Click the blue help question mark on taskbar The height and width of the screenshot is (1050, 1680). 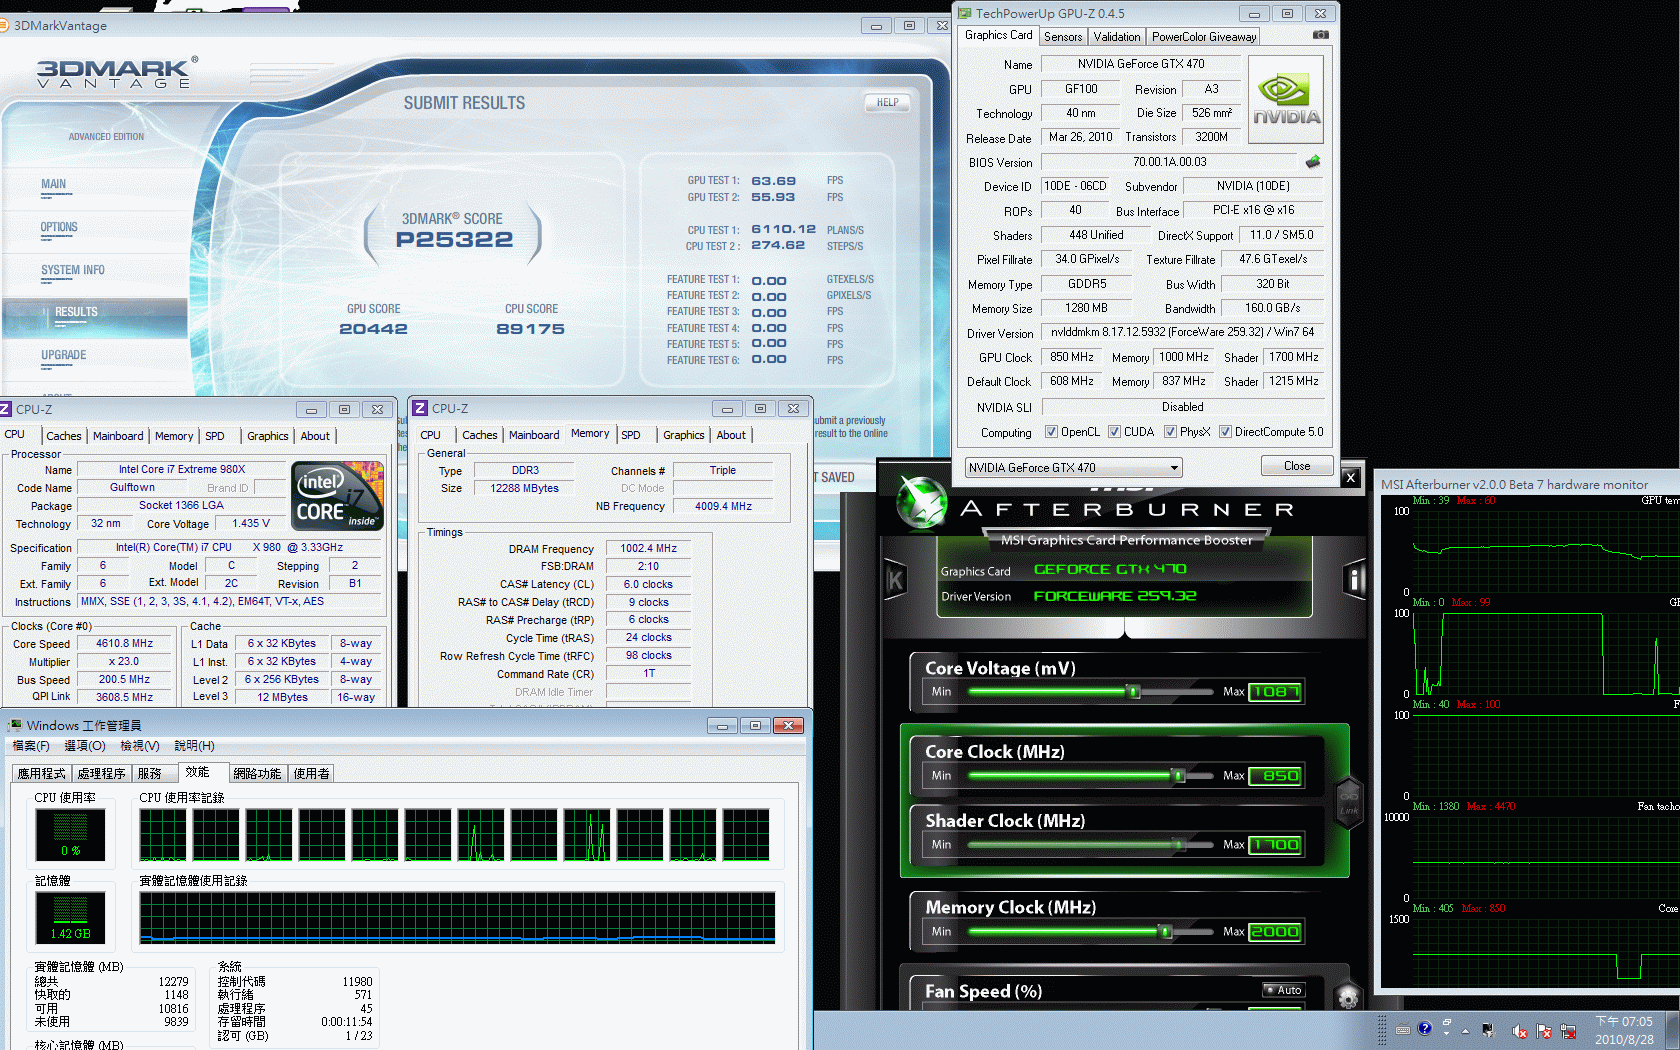(1424, 1028)
